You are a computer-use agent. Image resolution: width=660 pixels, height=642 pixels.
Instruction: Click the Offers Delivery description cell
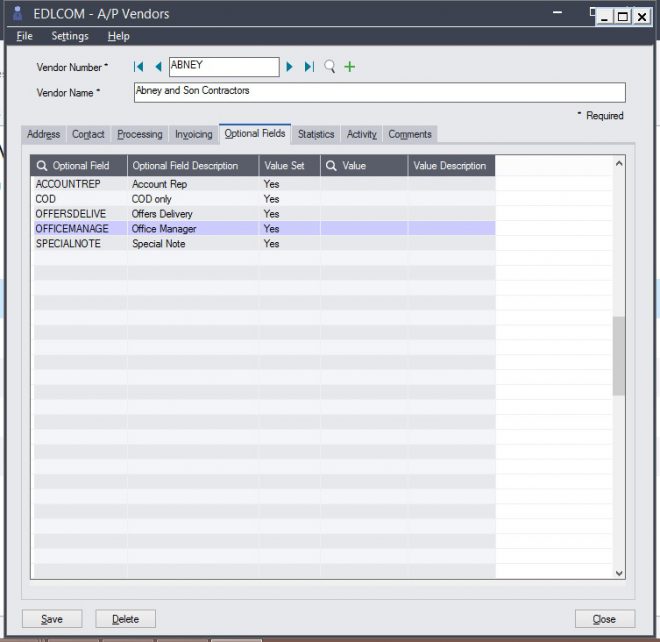[x=193, y=214]
